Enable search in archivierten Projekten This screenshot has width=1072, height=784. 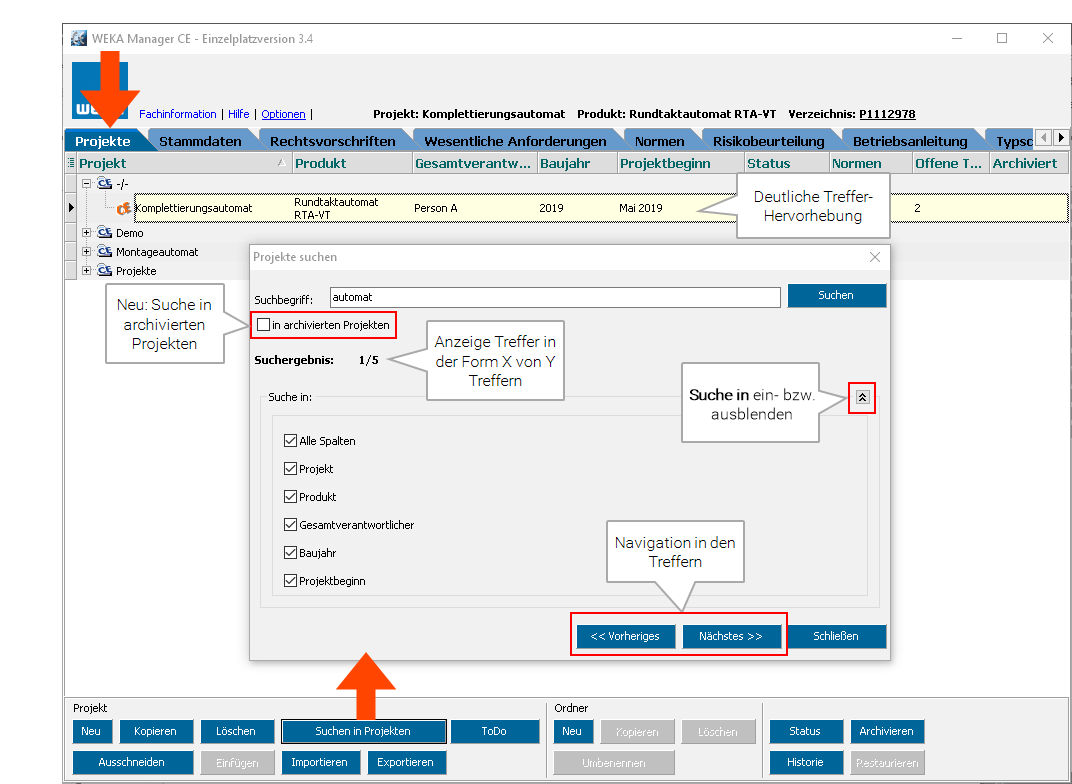coord(264,325)
